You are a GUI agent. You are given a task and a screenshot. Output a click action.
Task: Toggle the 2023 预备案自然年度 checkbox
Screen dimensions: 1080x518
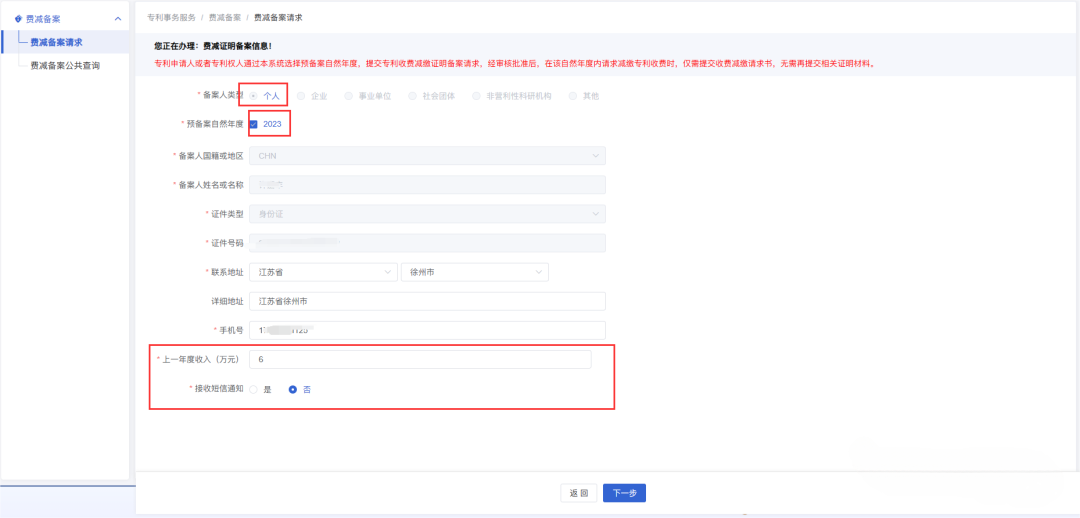click(x=254, y=124)
